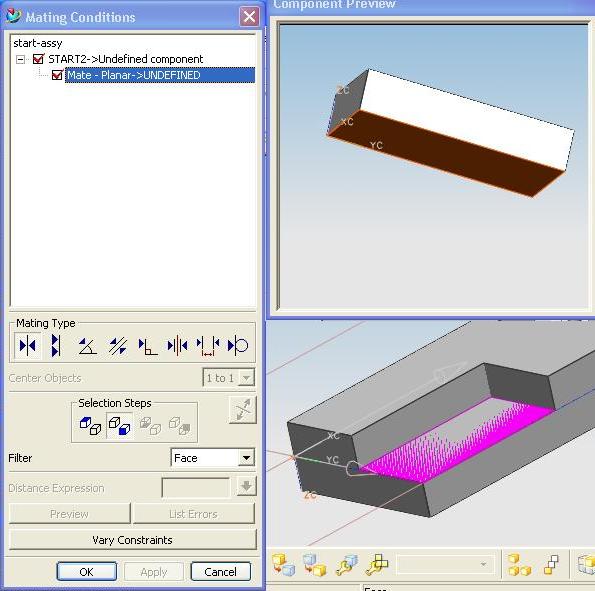The height and width of the screenshot is (591, 595).
Task: Cancel the Mating Conditions dialog
Action: 220,572
